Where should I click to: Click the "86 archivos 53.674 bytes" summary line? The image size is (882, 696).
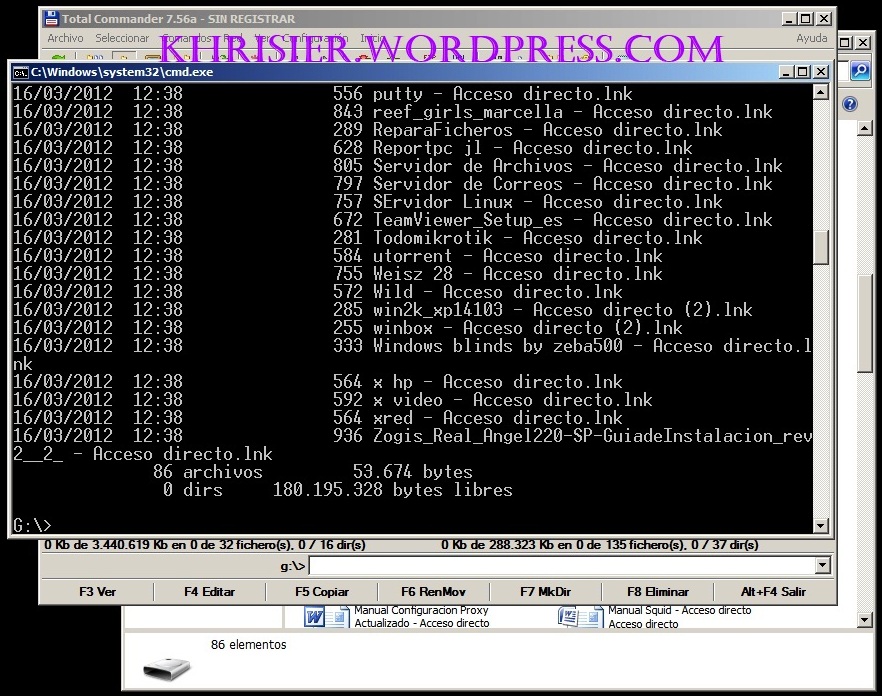point(313,472)
